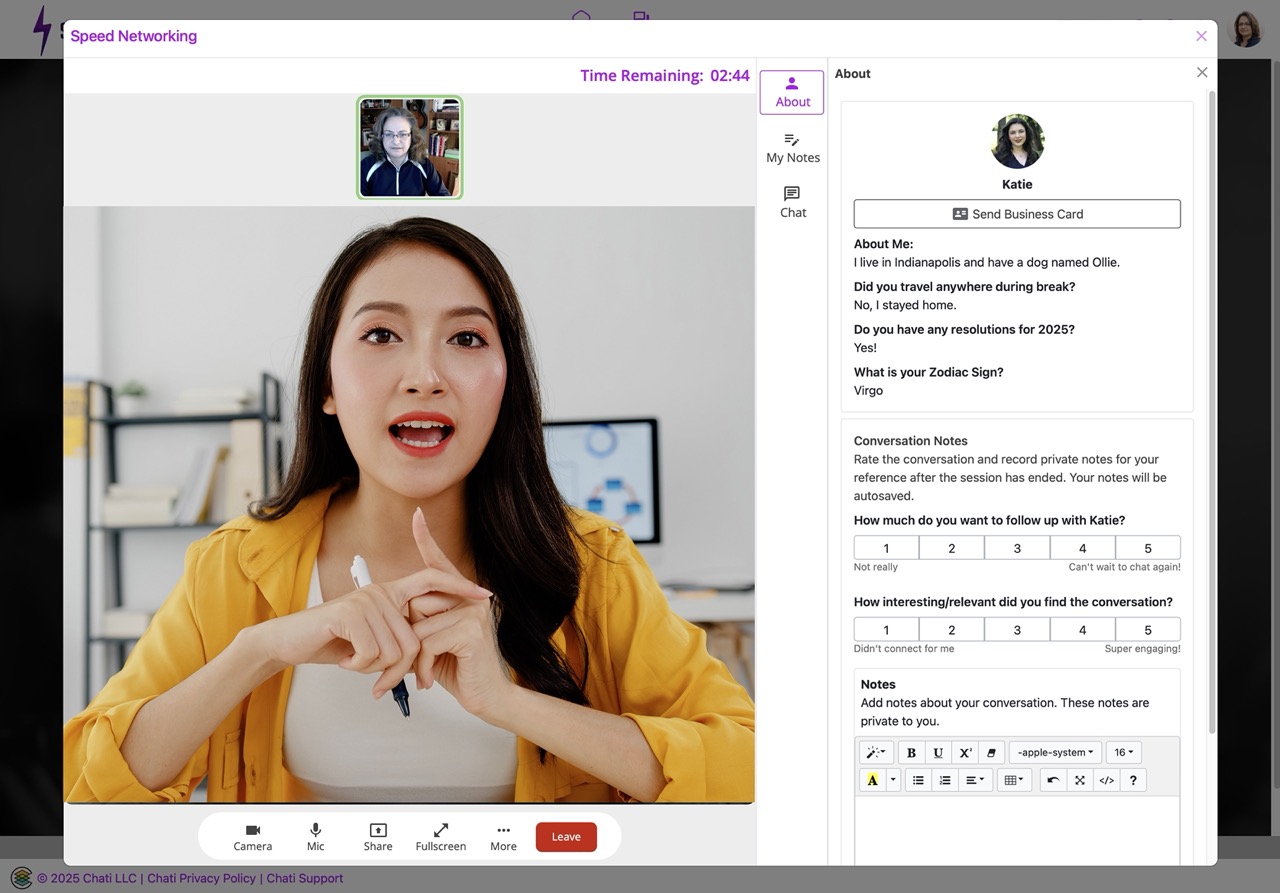
Task: Send Business Card to Katie
Action: [x=1017, y=214]
